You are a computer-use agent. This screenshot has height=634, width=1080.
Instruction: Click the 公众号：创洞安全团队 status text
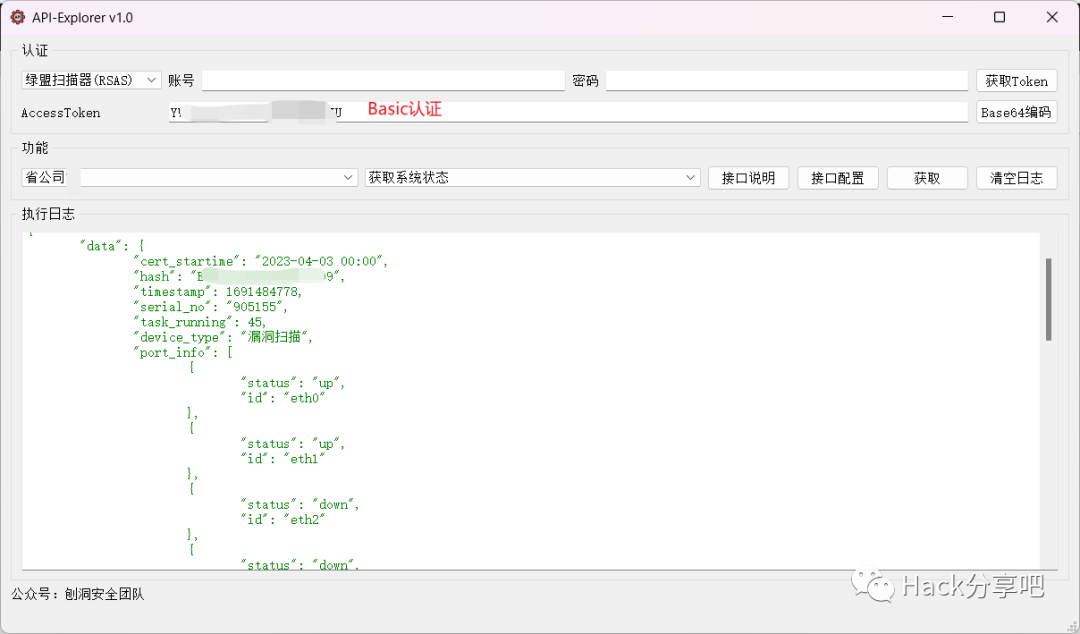(x=78, y=594)
